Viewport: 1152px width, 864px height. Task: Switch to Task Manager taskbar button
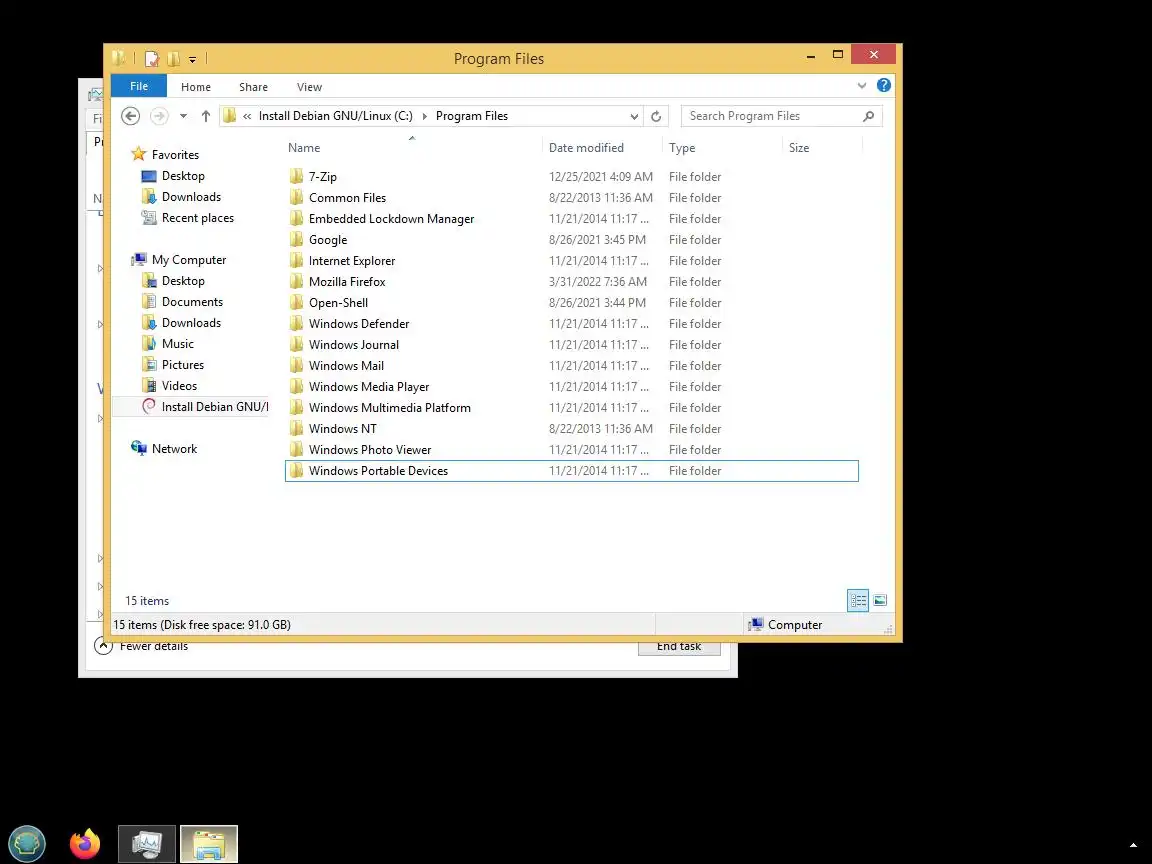coord(147,843)
